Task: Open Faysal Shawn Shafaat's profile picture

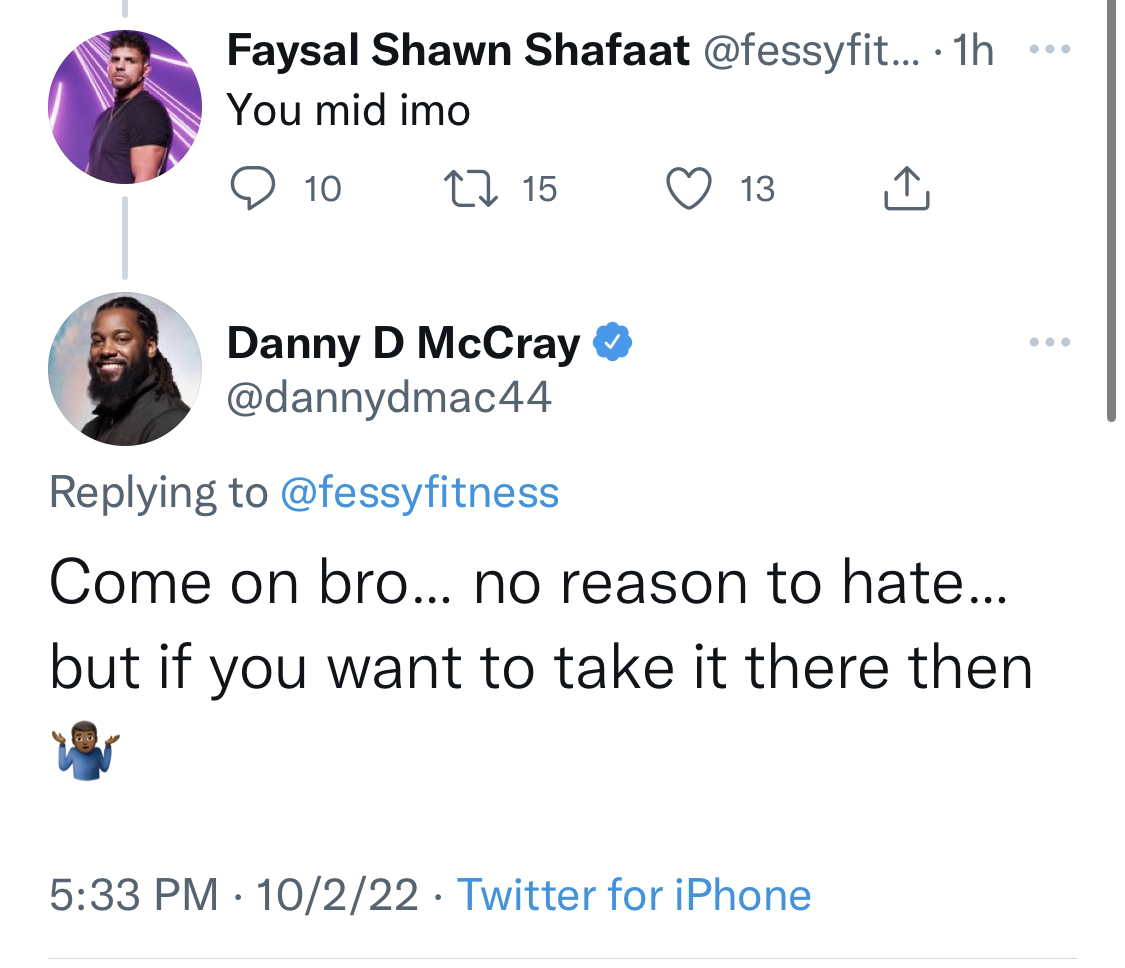Action: click(125, 107)
